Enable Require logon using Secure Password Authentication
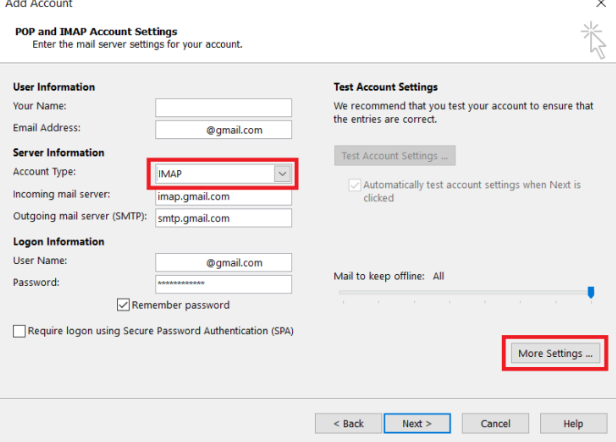The image size is (616, 442). click(x=19, y=331)
